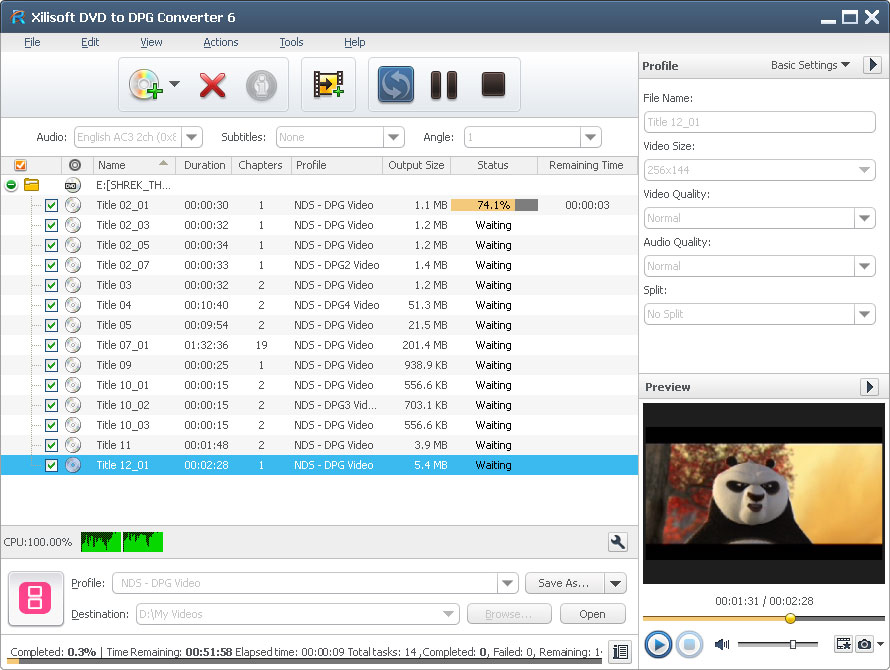Open settings via the wrench icon
The height and width of the screenshot is (670, 890).
pyautogui.click(x=618, y=542)
